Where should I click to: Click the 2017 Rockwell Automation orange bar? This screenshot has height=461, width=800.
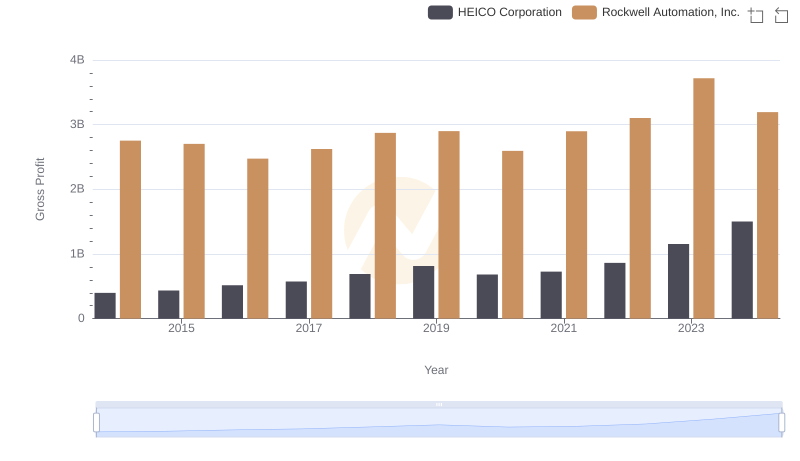click(321, 234)
